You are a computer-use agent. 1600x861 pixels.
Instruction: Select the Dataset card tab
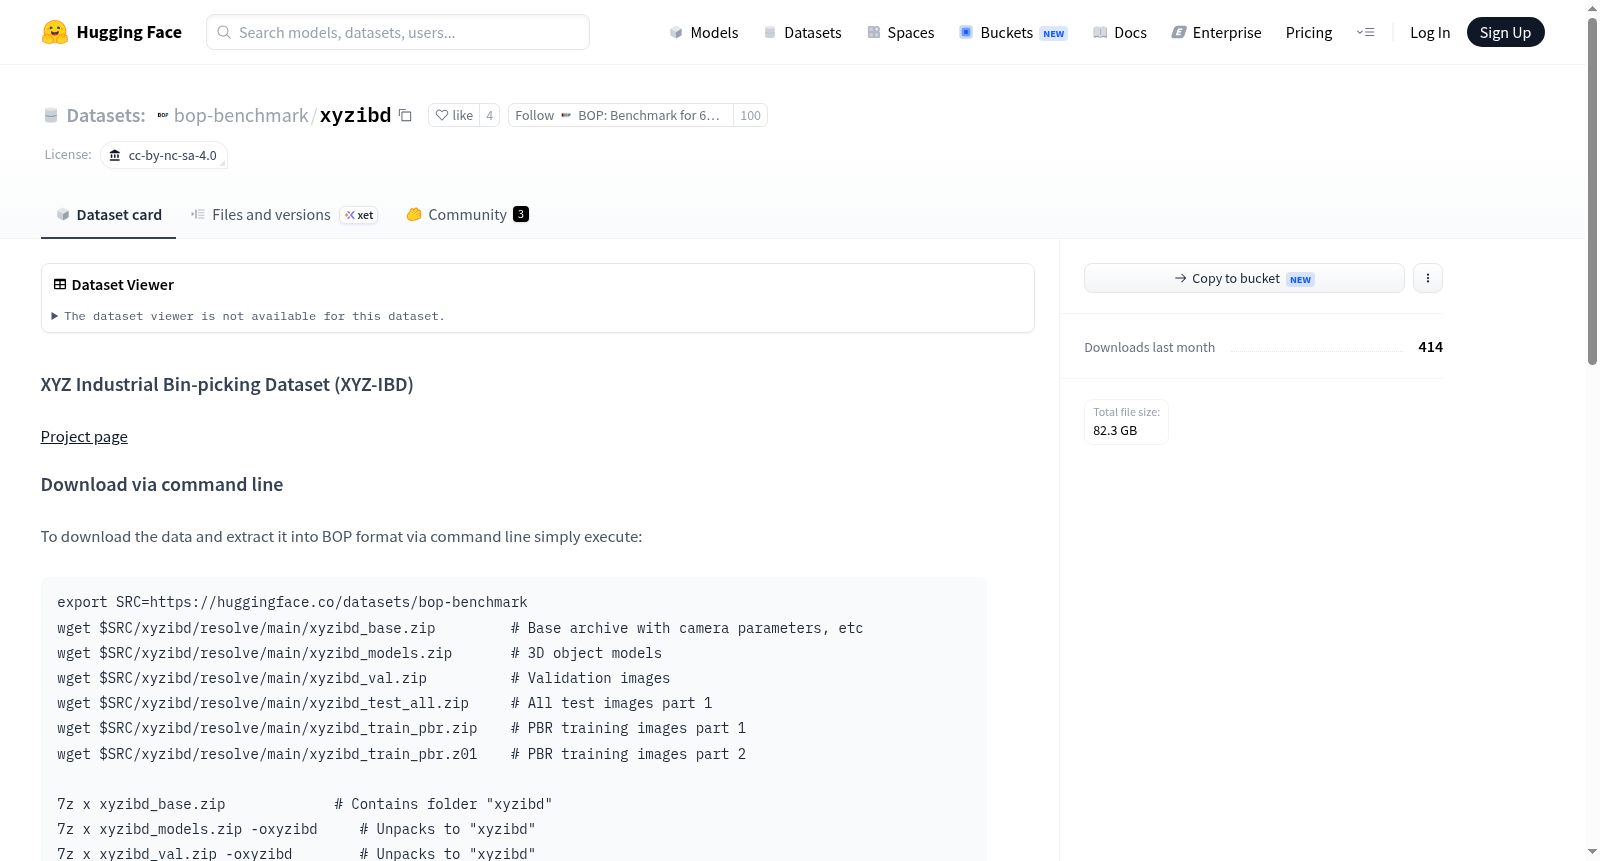[x=108, y=215]
